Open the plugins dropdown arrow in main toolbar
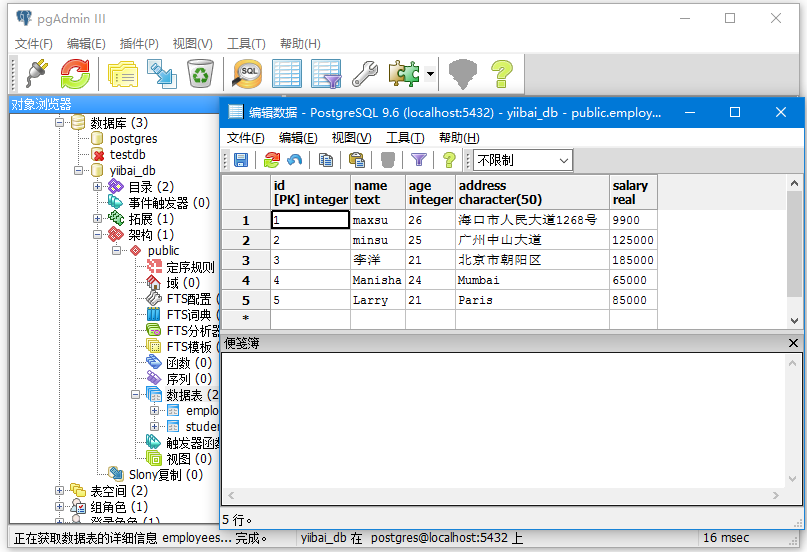This screenshot has height=552, width=807. click(430, 74)
